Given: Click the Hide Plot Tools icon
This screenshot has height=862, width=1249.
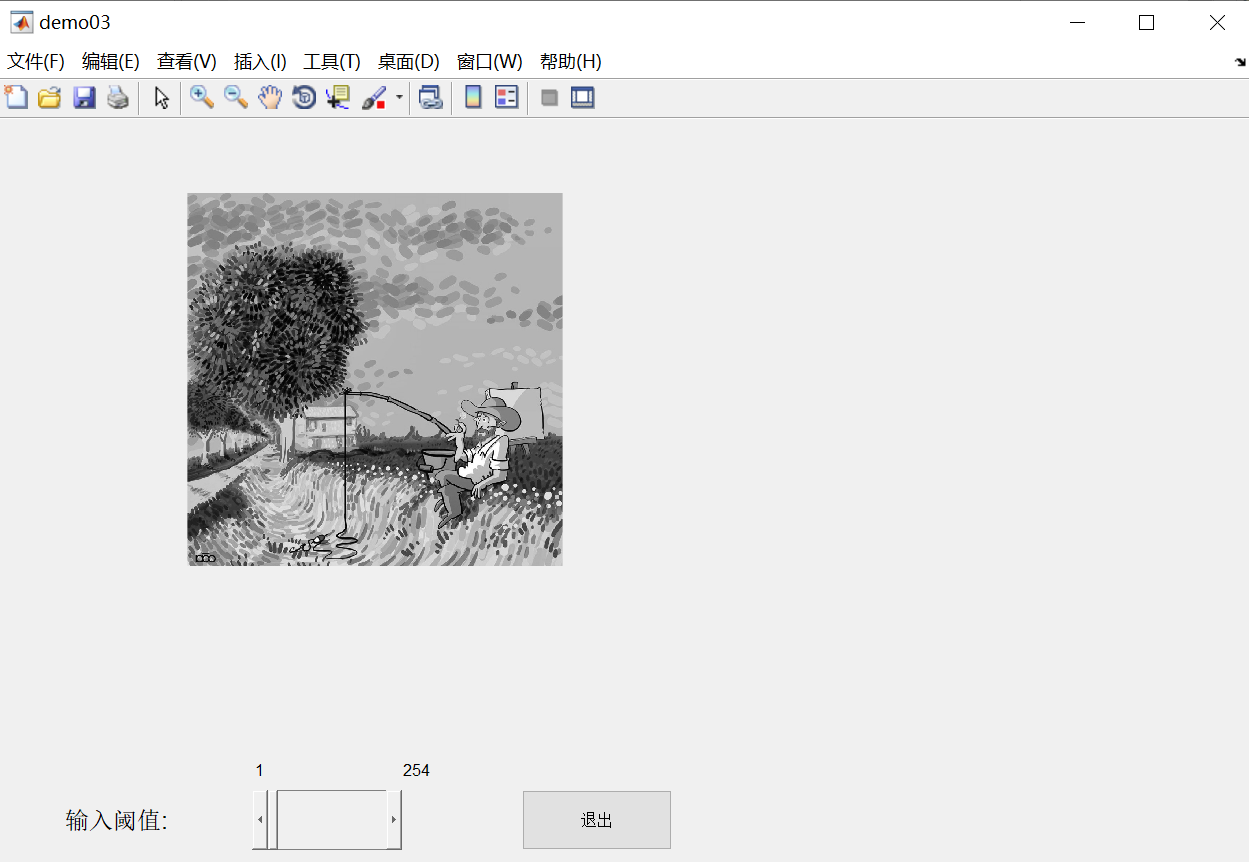Looking at the screenshot, I should point(549,97).
